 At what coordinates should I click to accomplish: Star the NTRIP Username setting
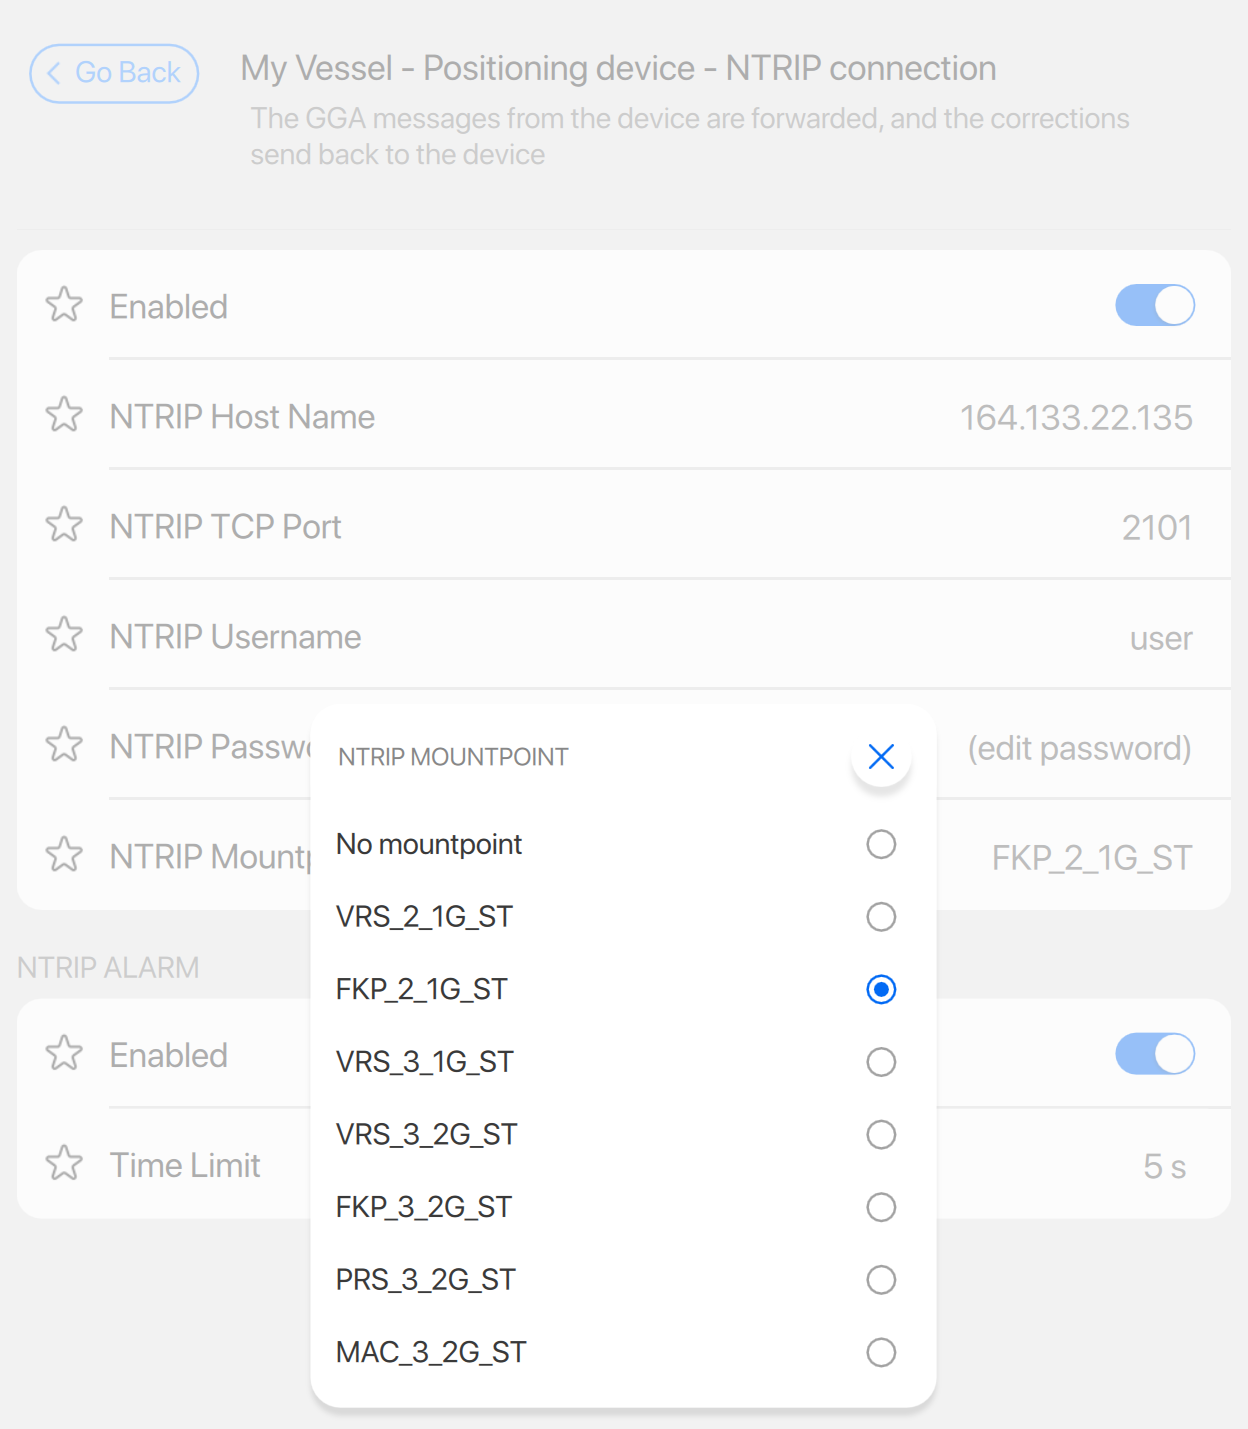coord(64,635)
